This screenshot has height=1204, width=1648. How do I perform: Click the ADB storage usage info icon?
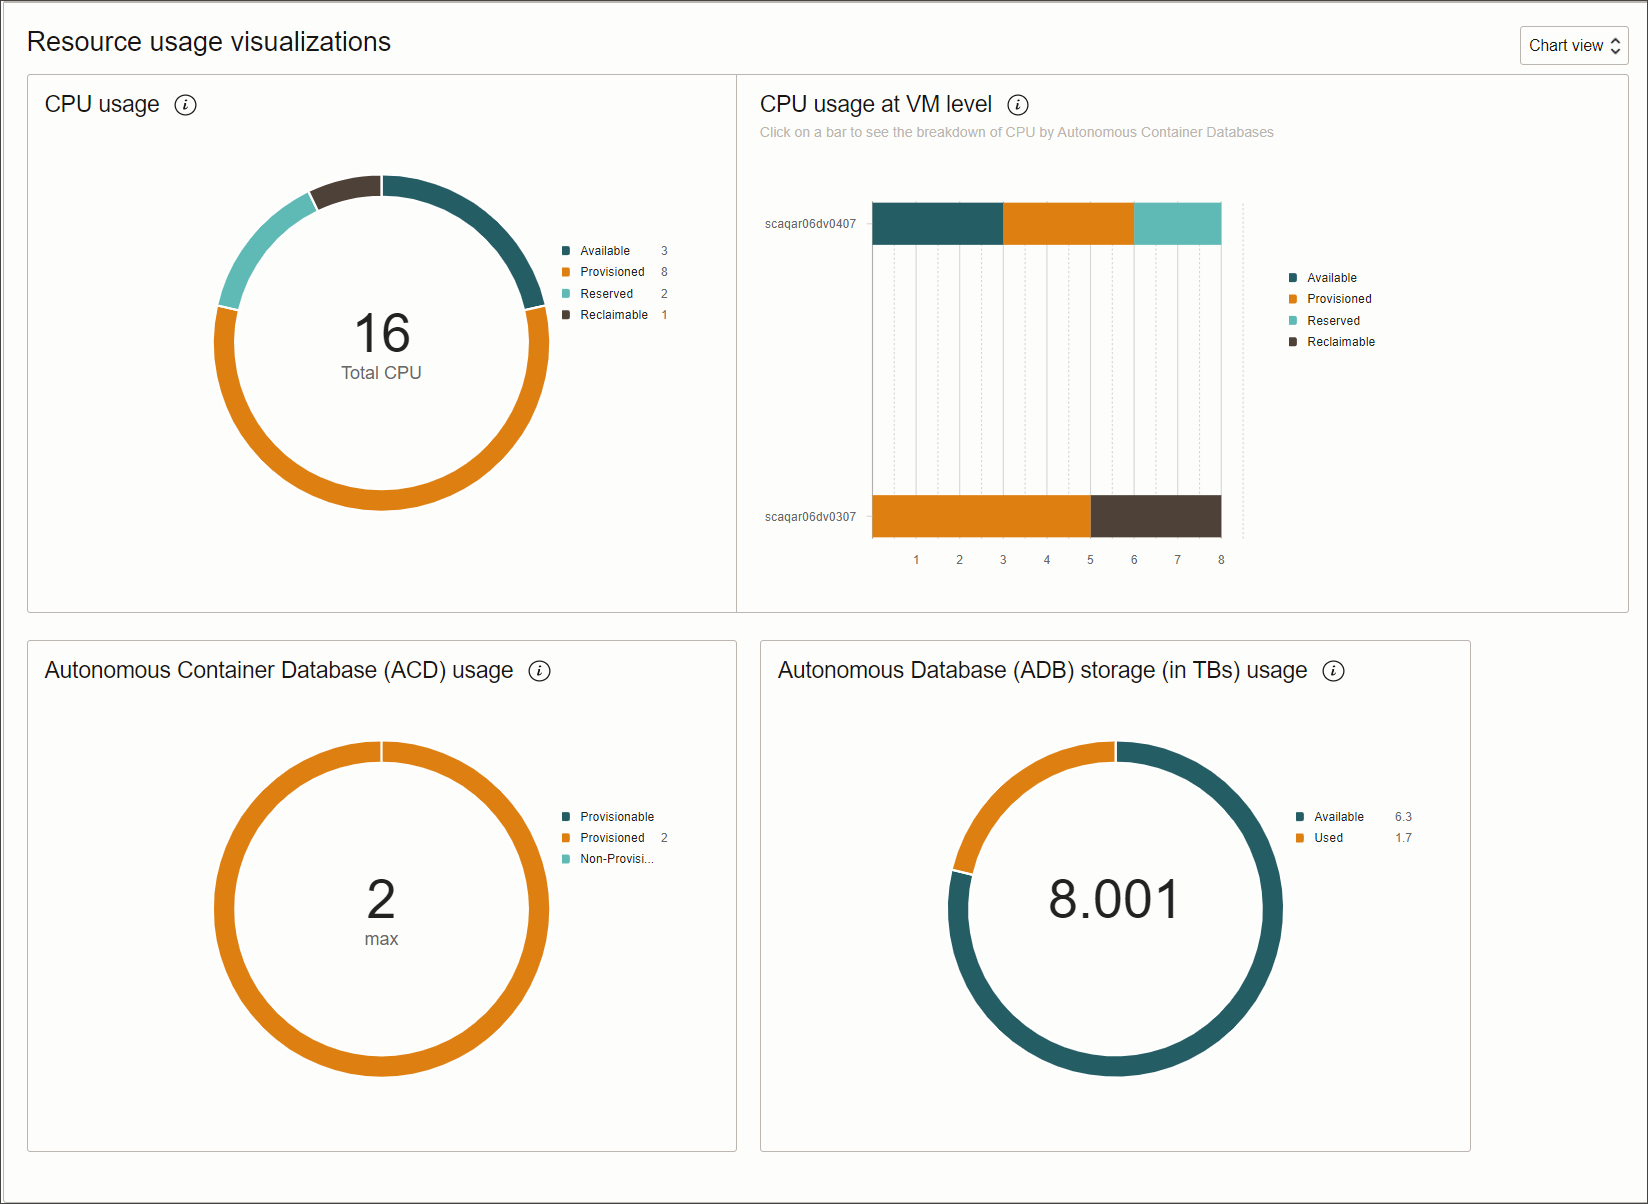click(1334, 671)
